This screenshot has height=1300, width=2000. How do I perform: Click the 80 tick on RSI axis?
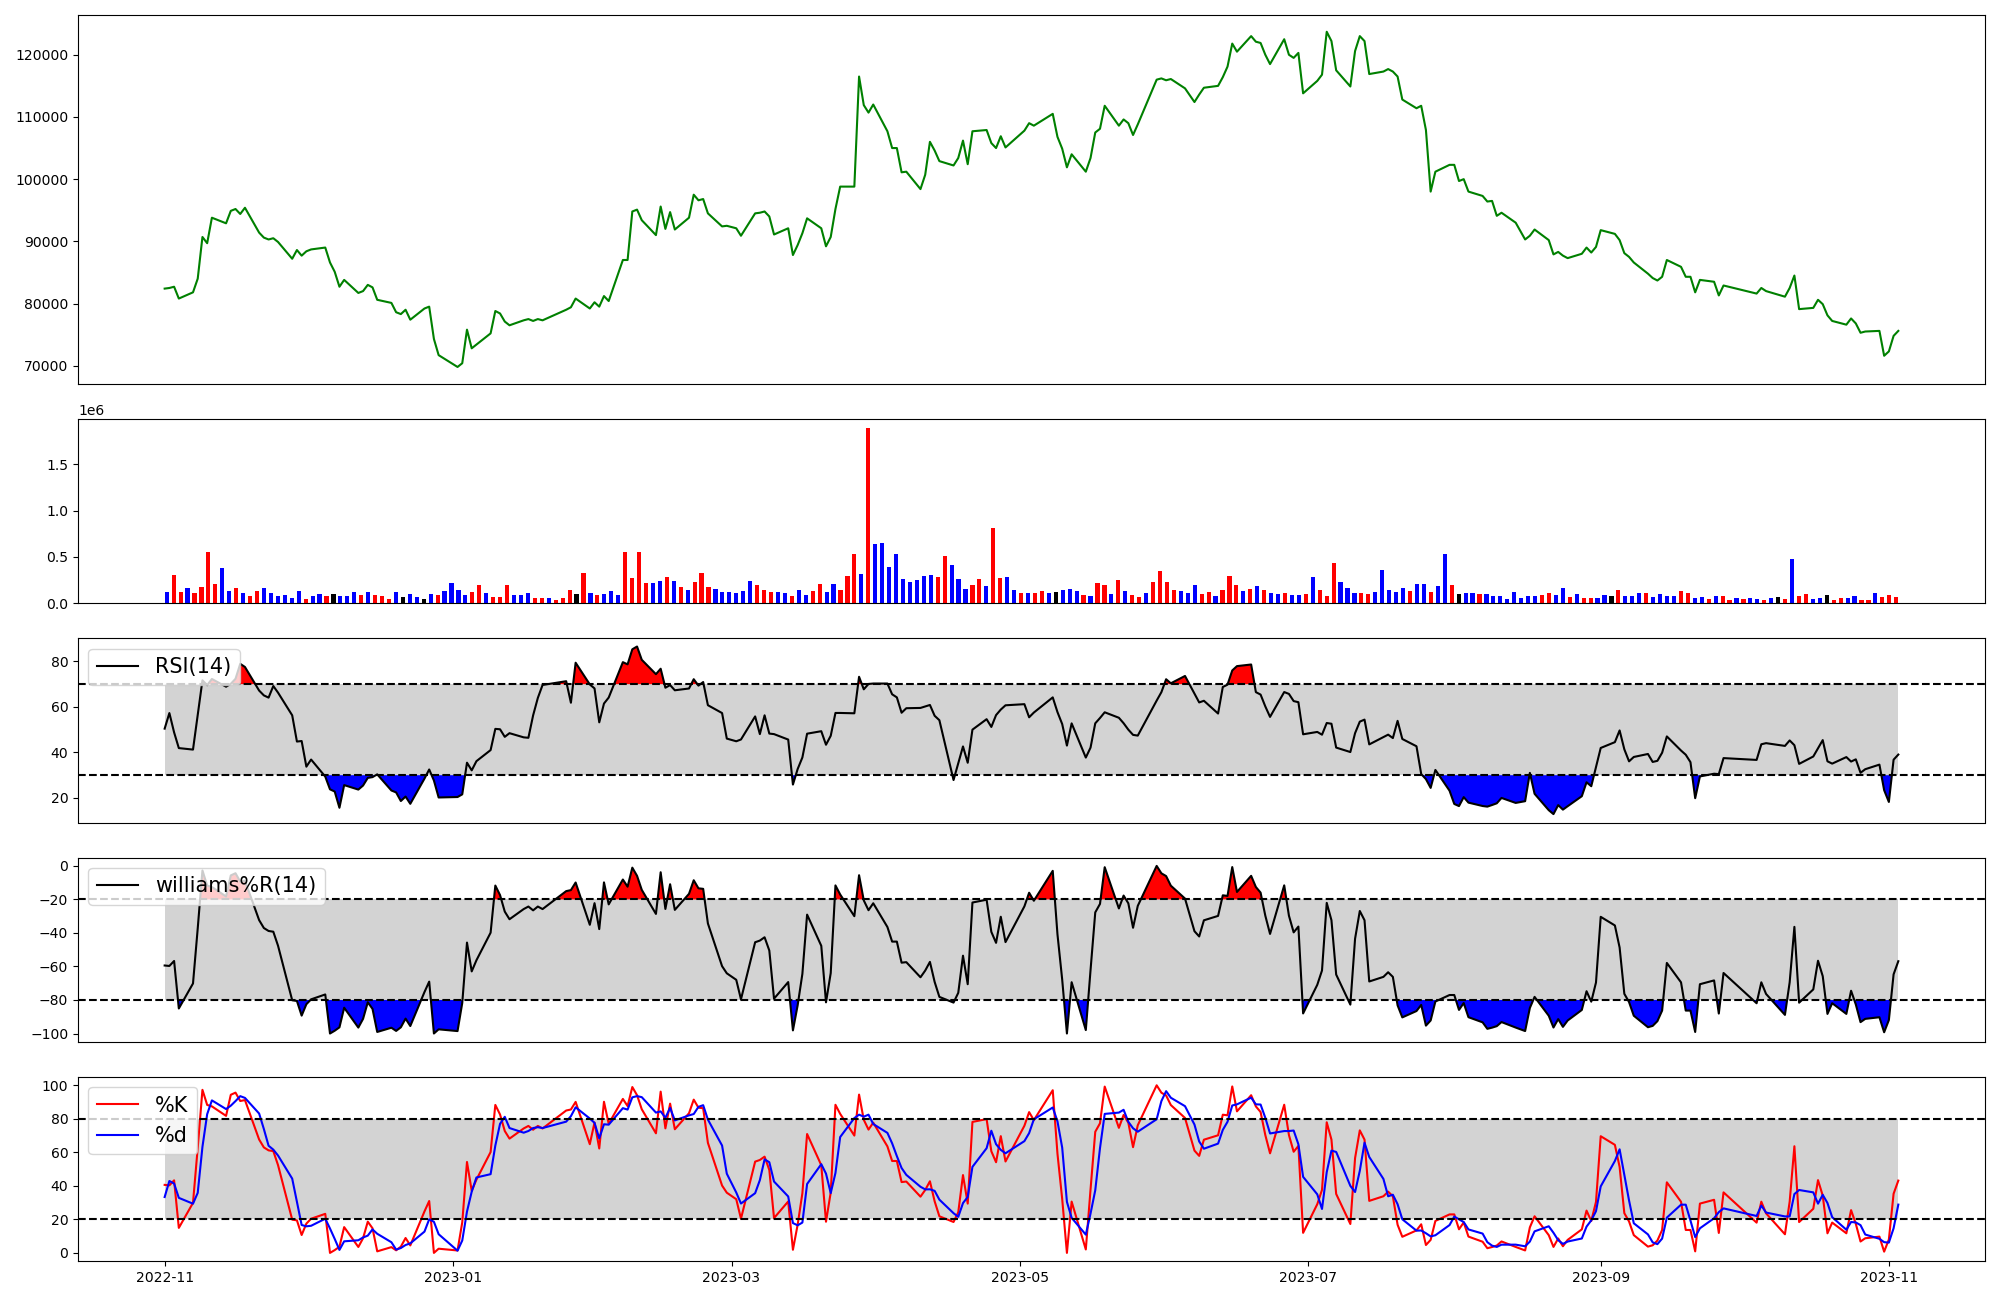(x=60, y=662)
